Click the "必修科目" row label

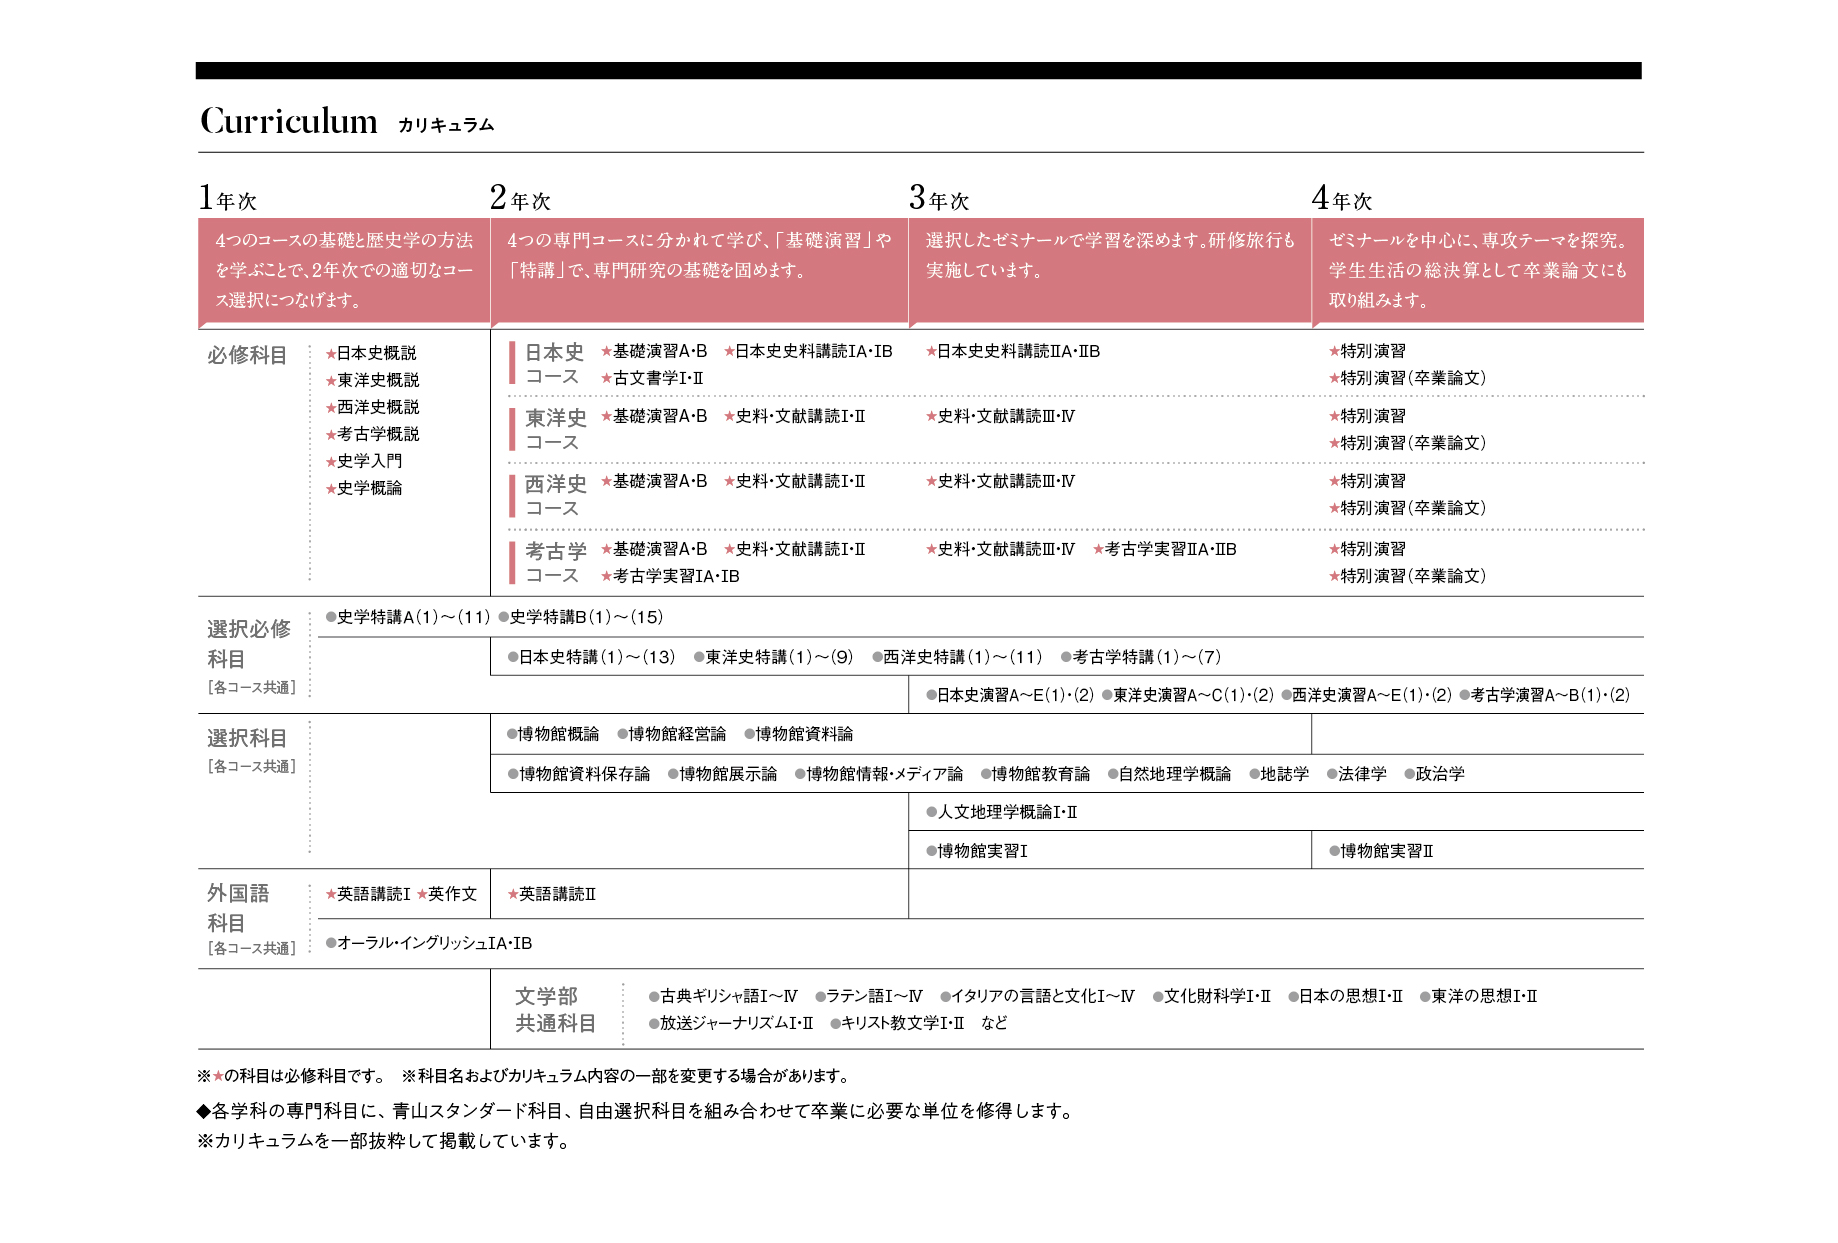(247, 355)
